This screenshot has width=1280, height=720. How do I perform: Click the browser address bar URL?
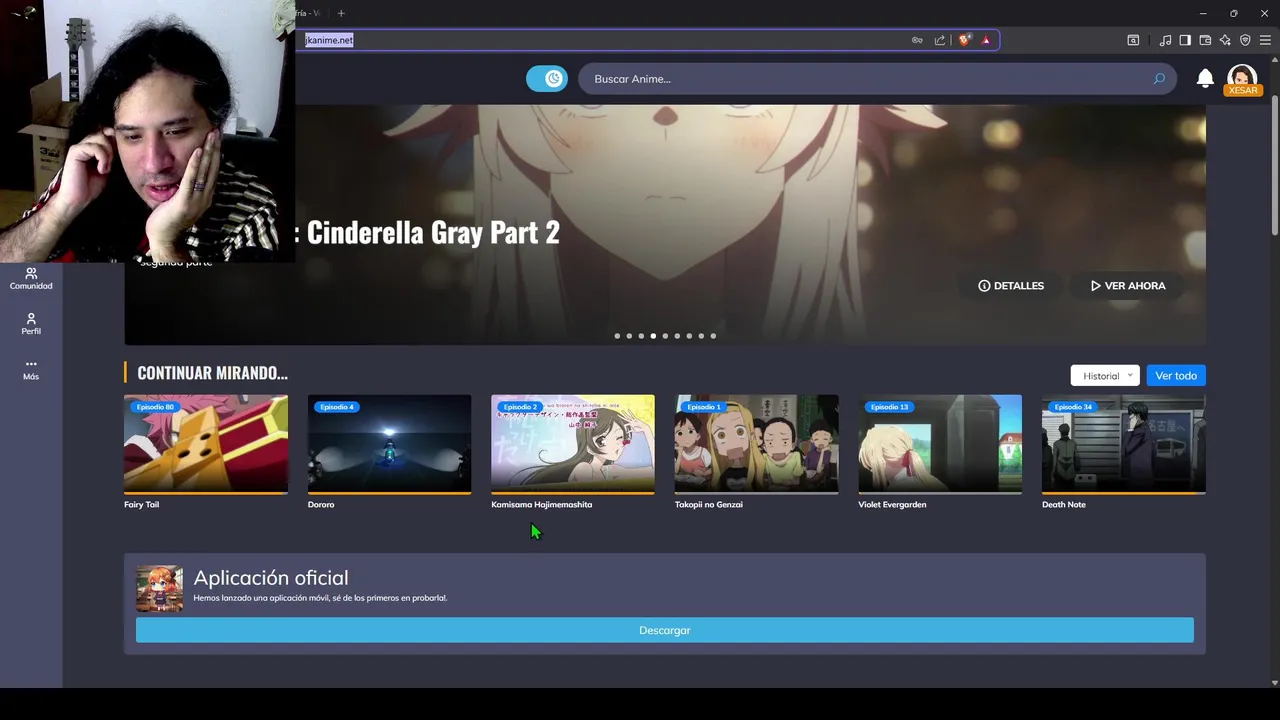click(x=329, y=40)
